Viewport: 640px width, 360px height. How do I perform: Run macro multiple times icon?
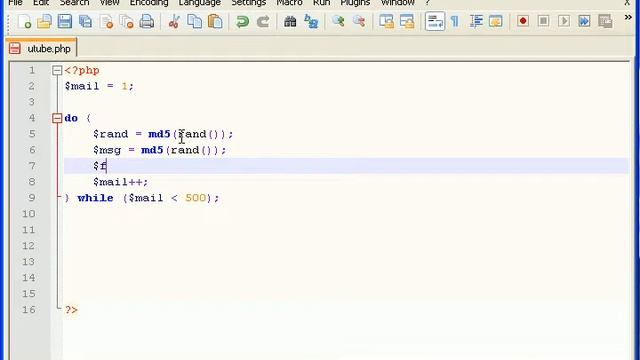click(x=584, y=21)
